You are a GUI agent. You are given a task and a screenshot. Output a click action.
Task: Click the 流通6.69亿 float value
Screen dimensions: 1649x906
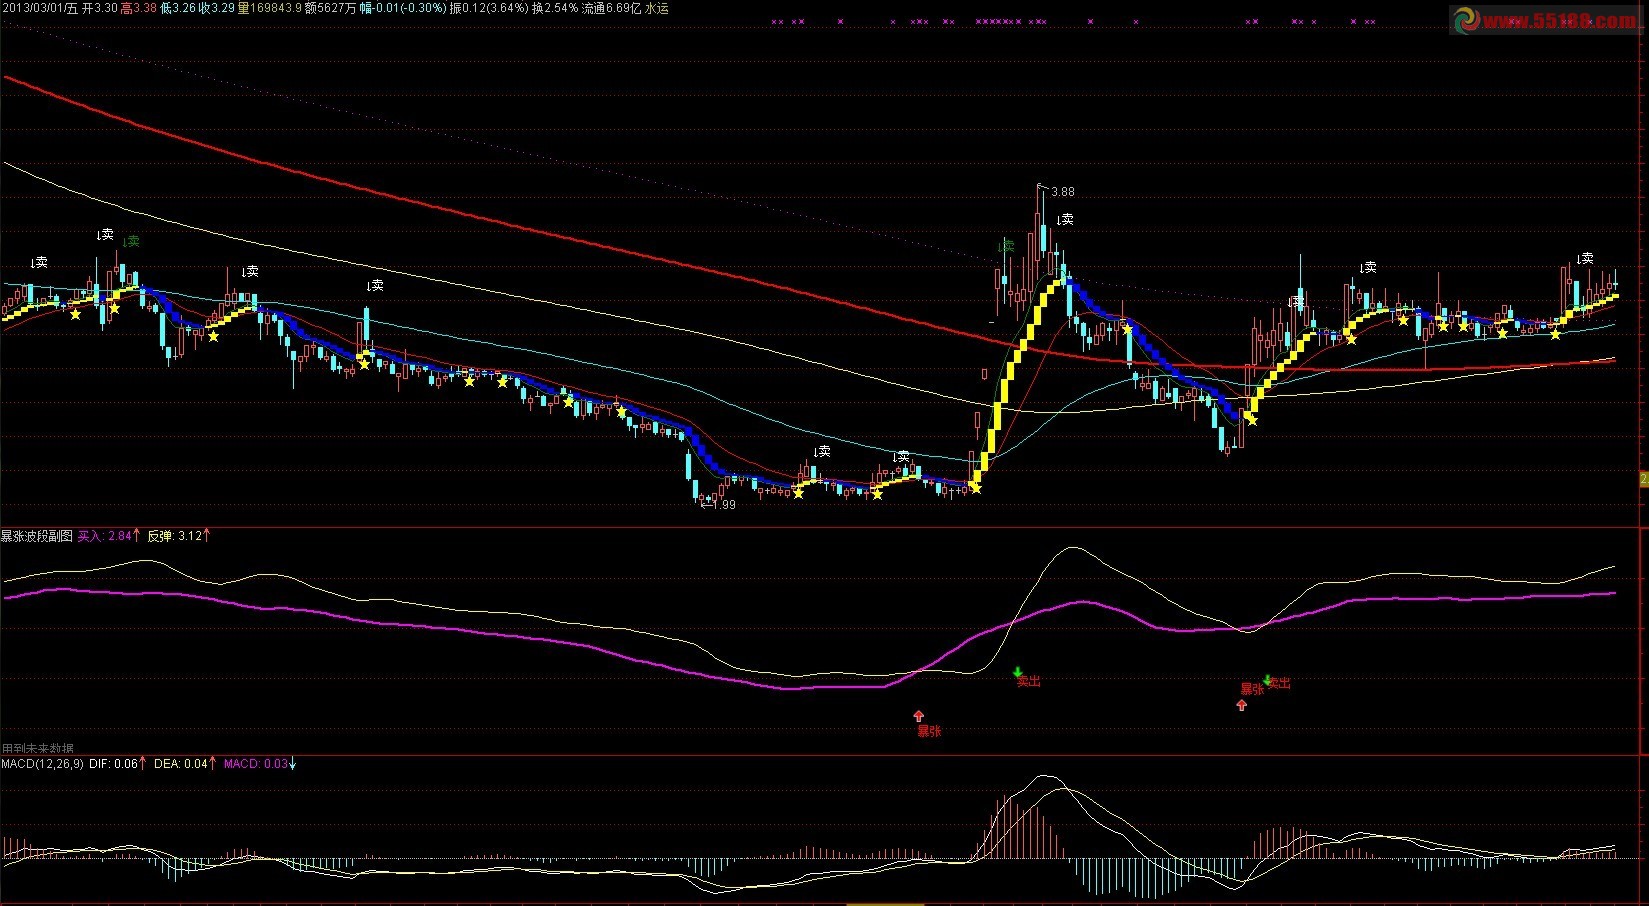pos(611,8)
